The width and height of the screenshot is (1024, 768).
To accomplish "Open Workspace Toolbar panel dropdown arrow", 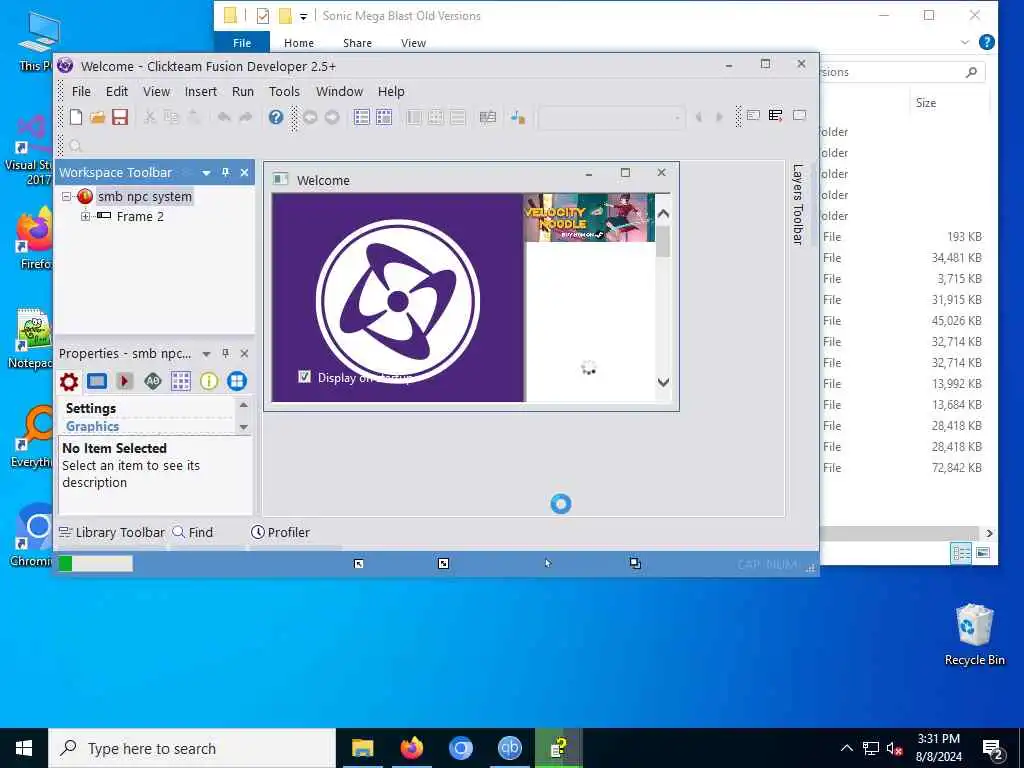I will tap(206, 173).
